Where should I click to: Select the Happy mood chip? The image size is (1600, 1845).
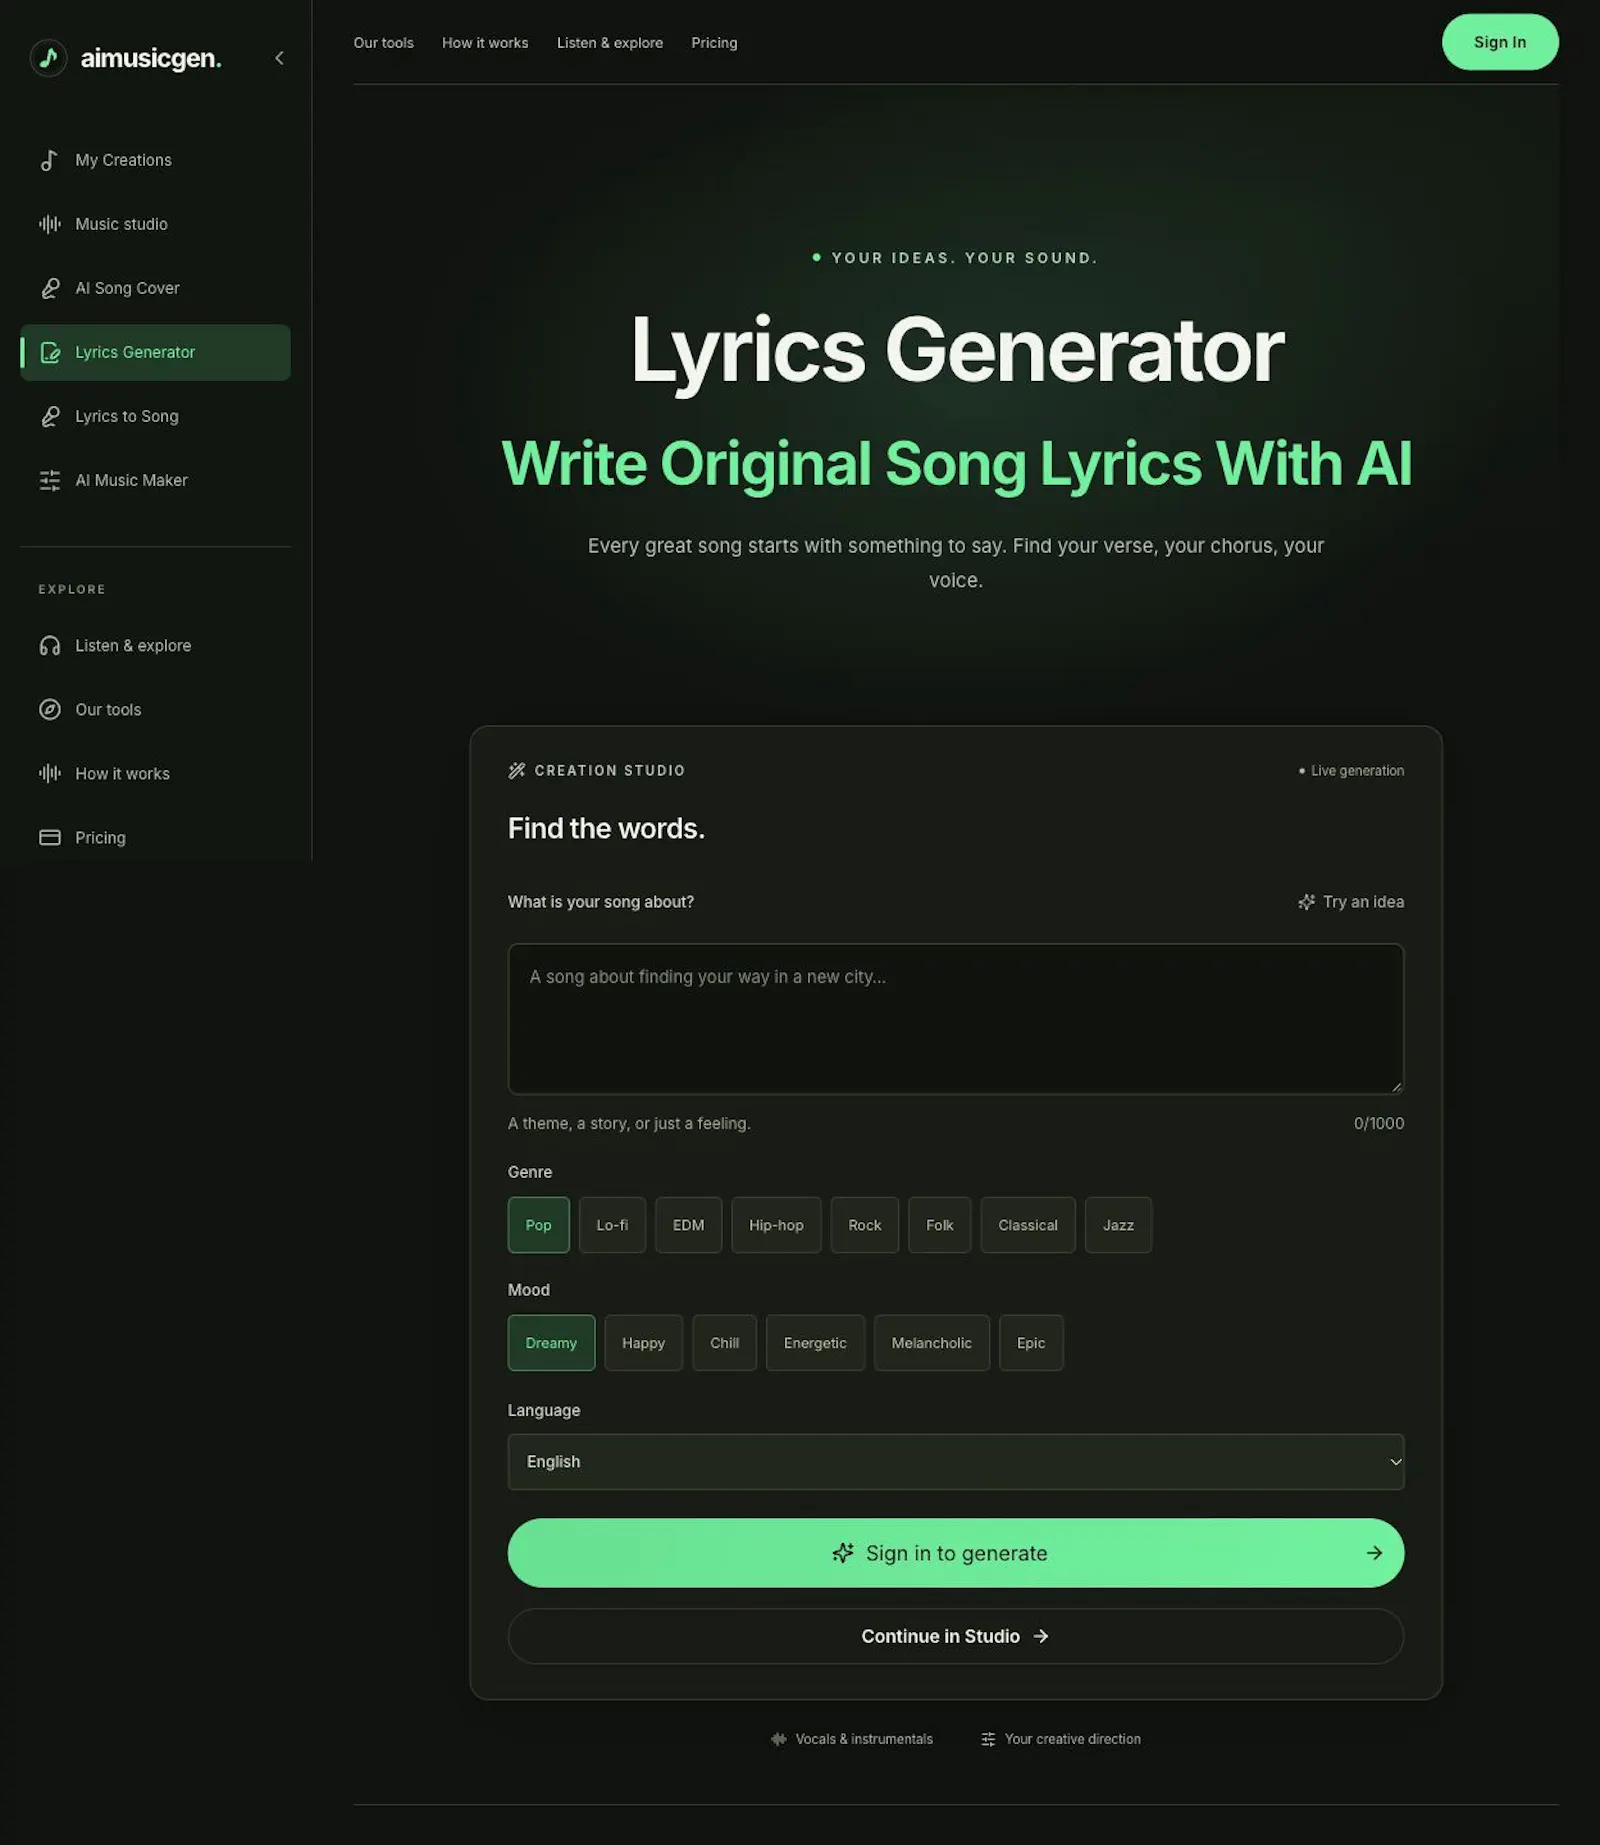[x=643, y=1343]
